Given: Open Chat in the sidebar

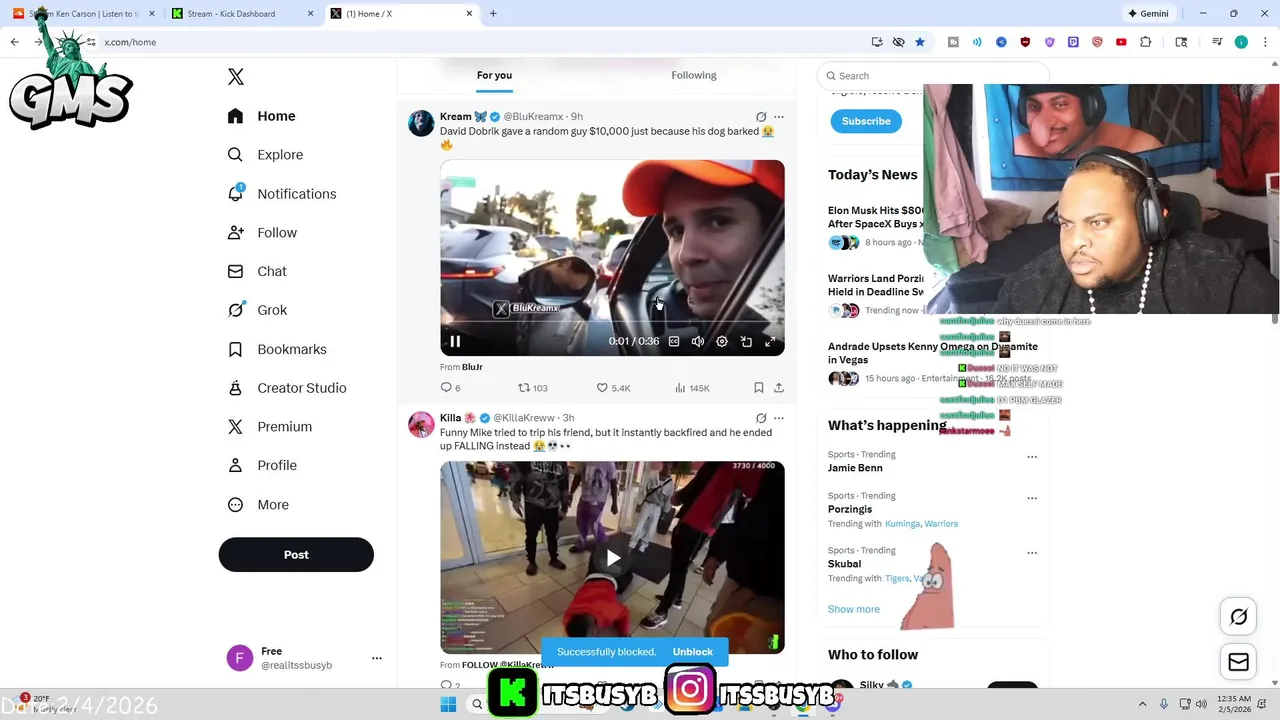Looking at the screenshot, I should [x=258, y=271].
